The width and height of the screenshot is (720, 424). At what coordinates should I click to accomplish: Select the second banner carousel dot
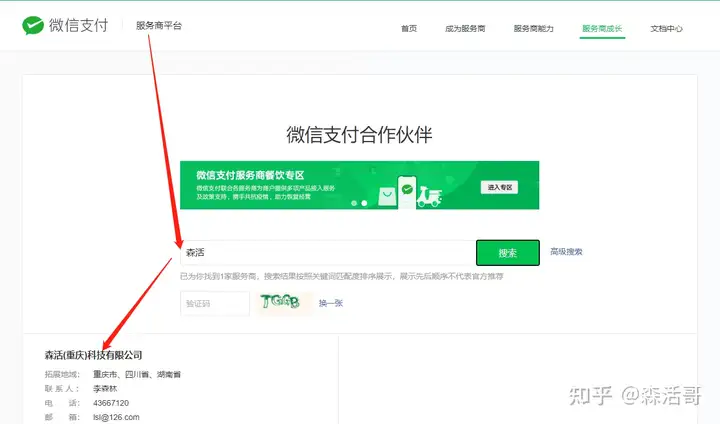(x=364, y=203)
